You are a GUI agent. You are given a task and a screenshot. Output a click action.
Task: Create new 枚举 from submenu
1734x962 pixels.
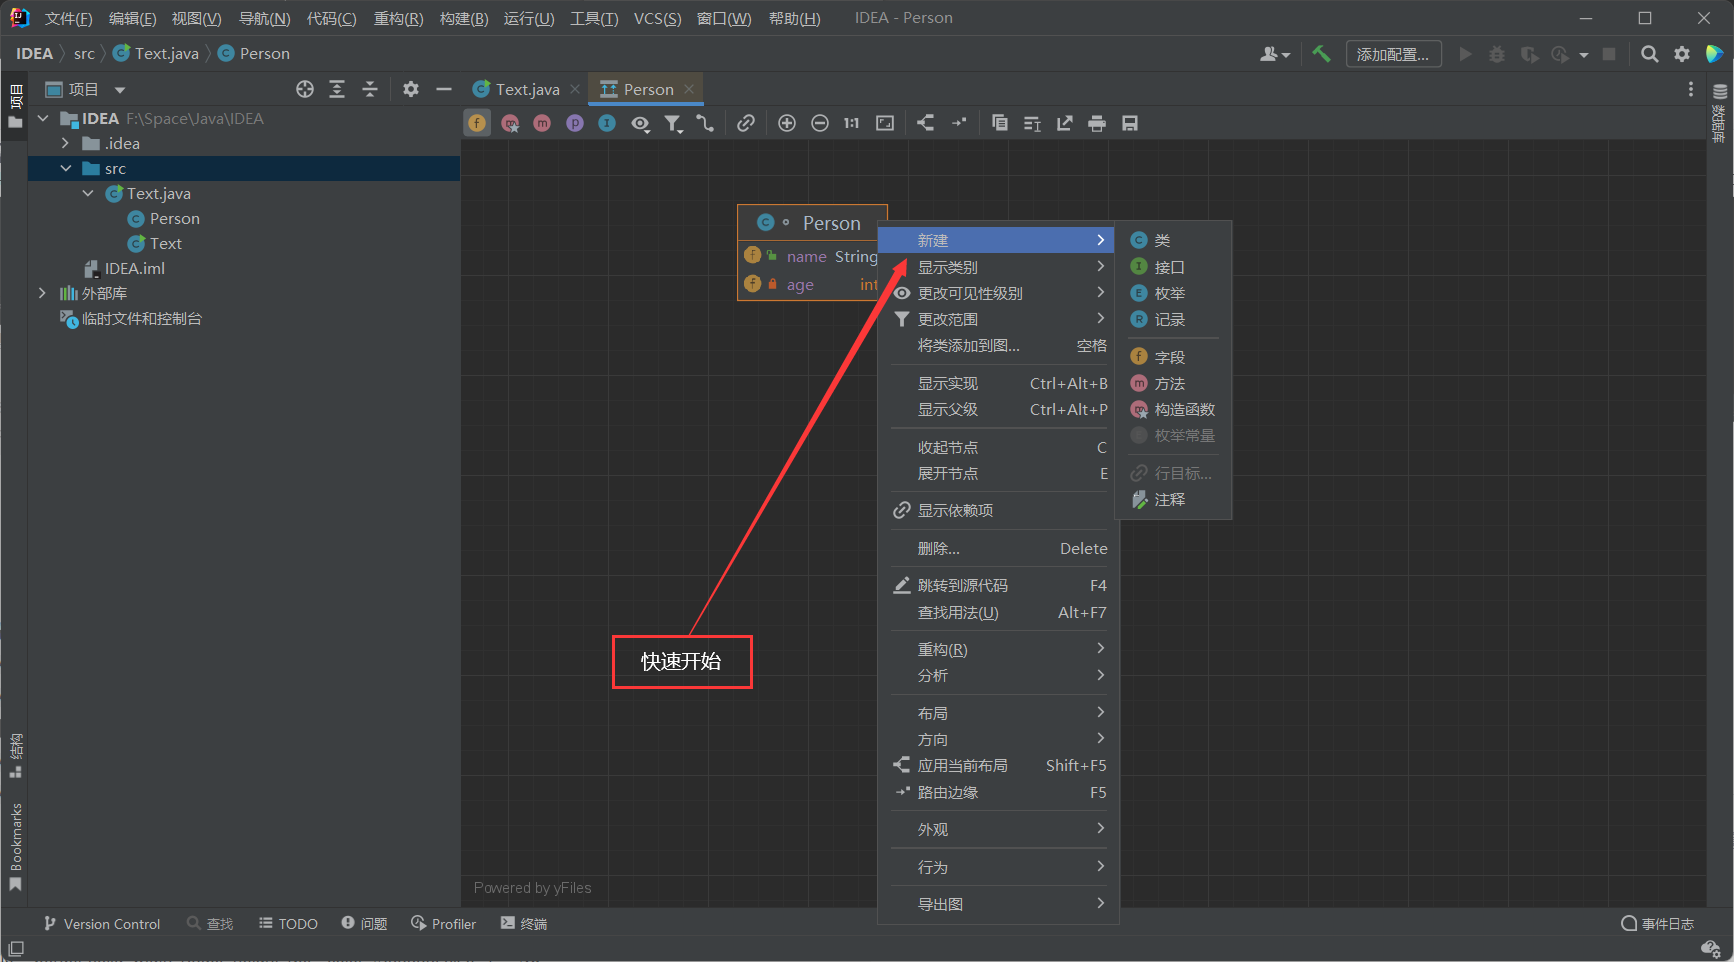click(x=1173, y=293)
